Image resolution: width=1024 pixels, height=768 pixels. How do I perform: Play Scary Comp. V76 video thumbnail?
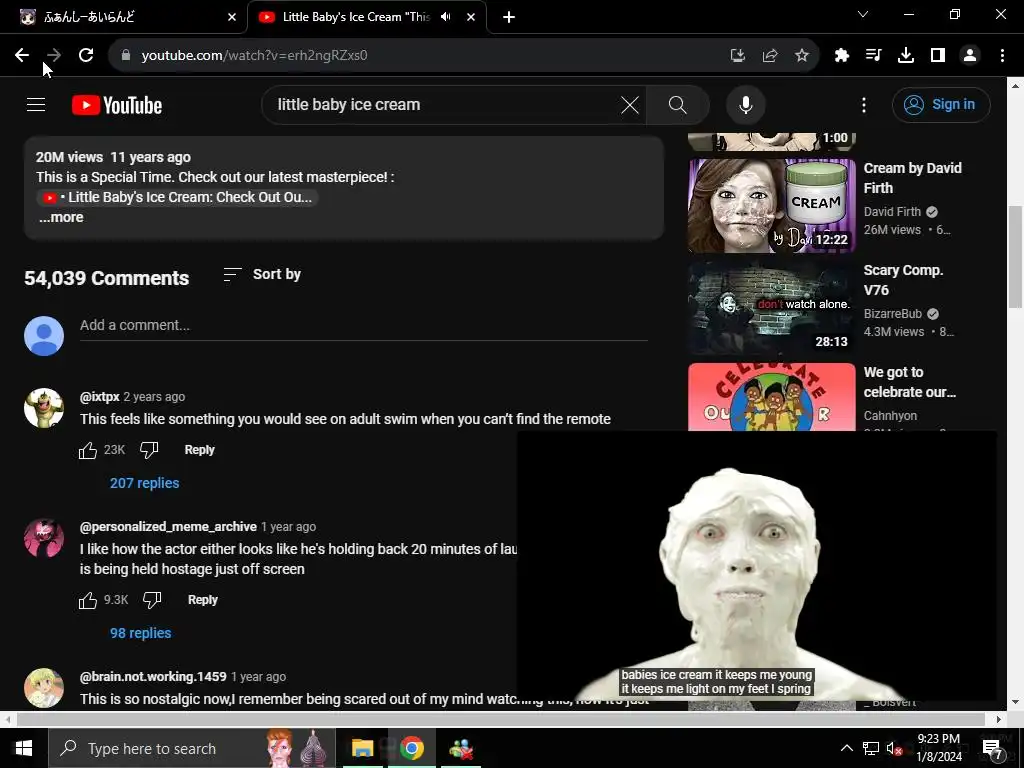[x=772, y=308]
